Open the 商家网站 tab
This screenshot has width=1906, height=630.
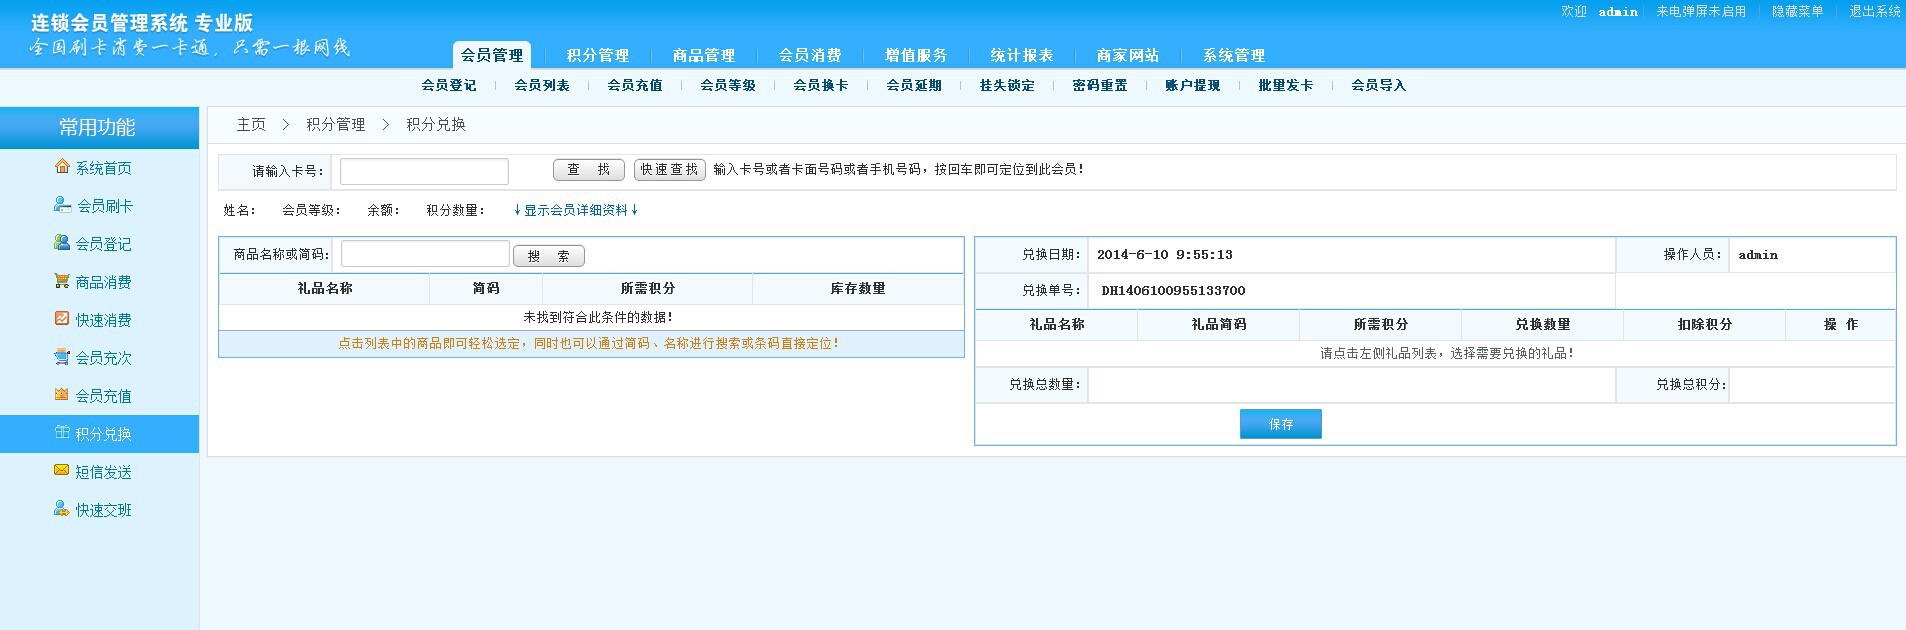[x=1128, y=55]
